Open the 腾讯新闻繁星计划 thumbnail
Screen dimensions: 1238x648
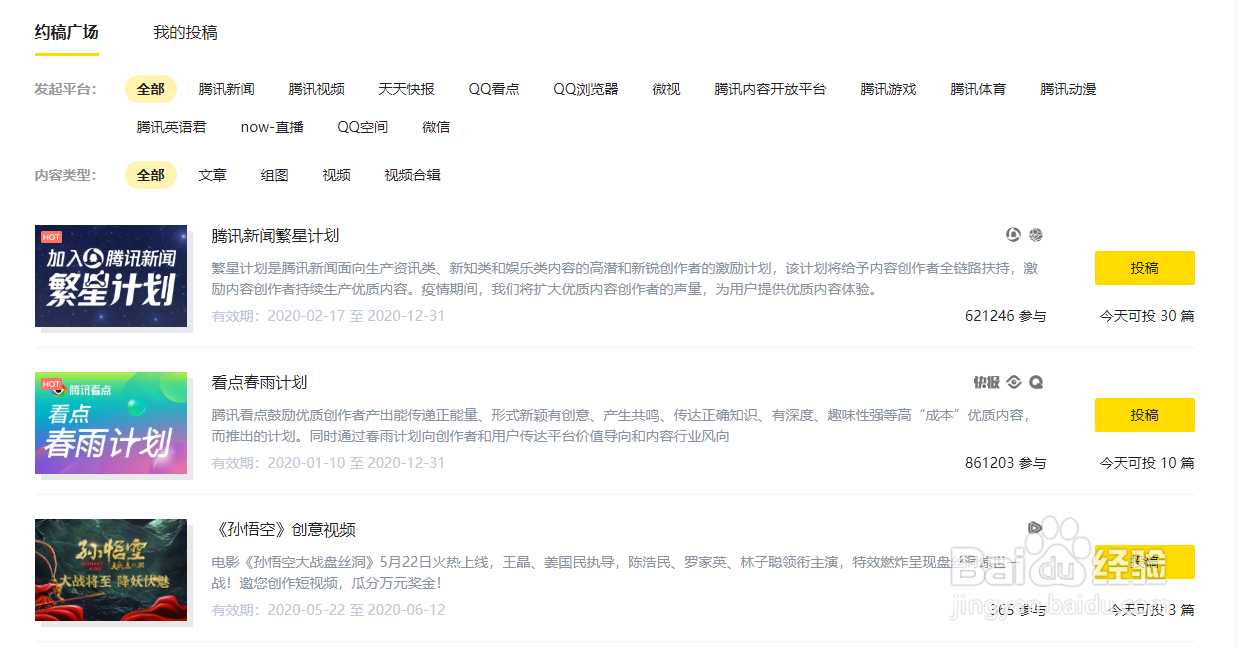(x=111, y=276)
